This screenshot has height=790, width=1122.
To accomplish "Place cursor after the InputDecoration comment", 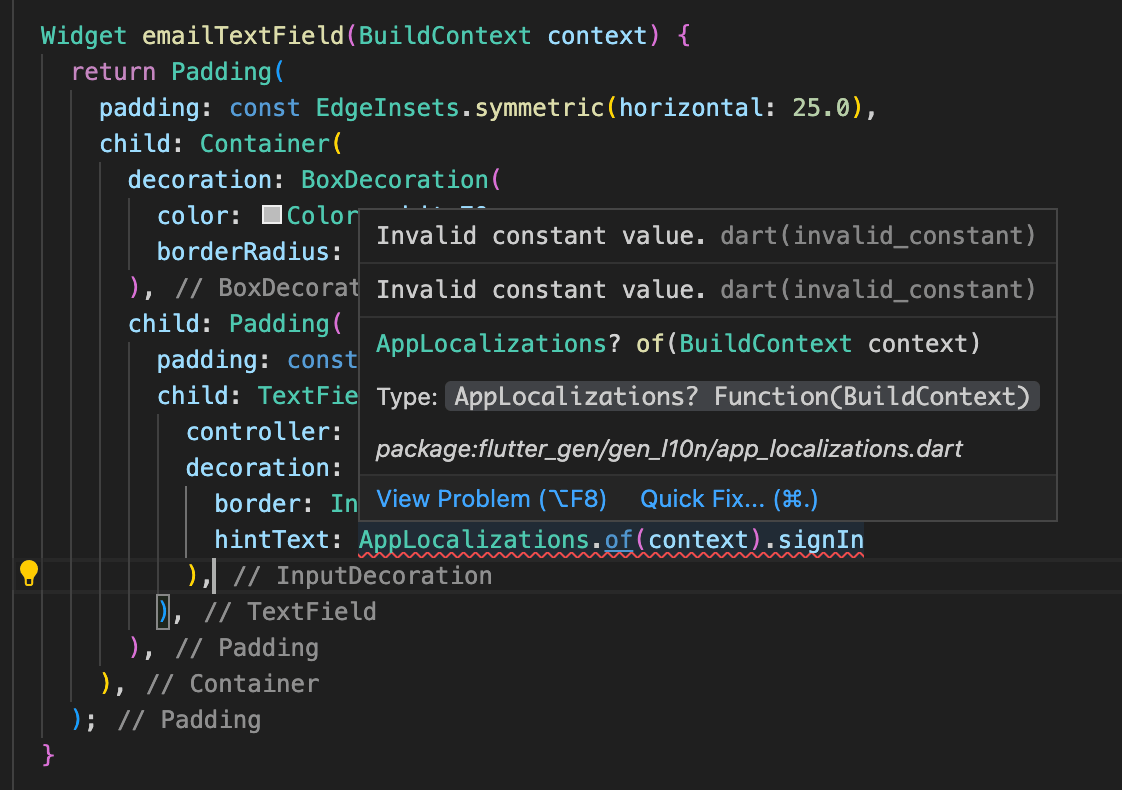I will (493, 576).
